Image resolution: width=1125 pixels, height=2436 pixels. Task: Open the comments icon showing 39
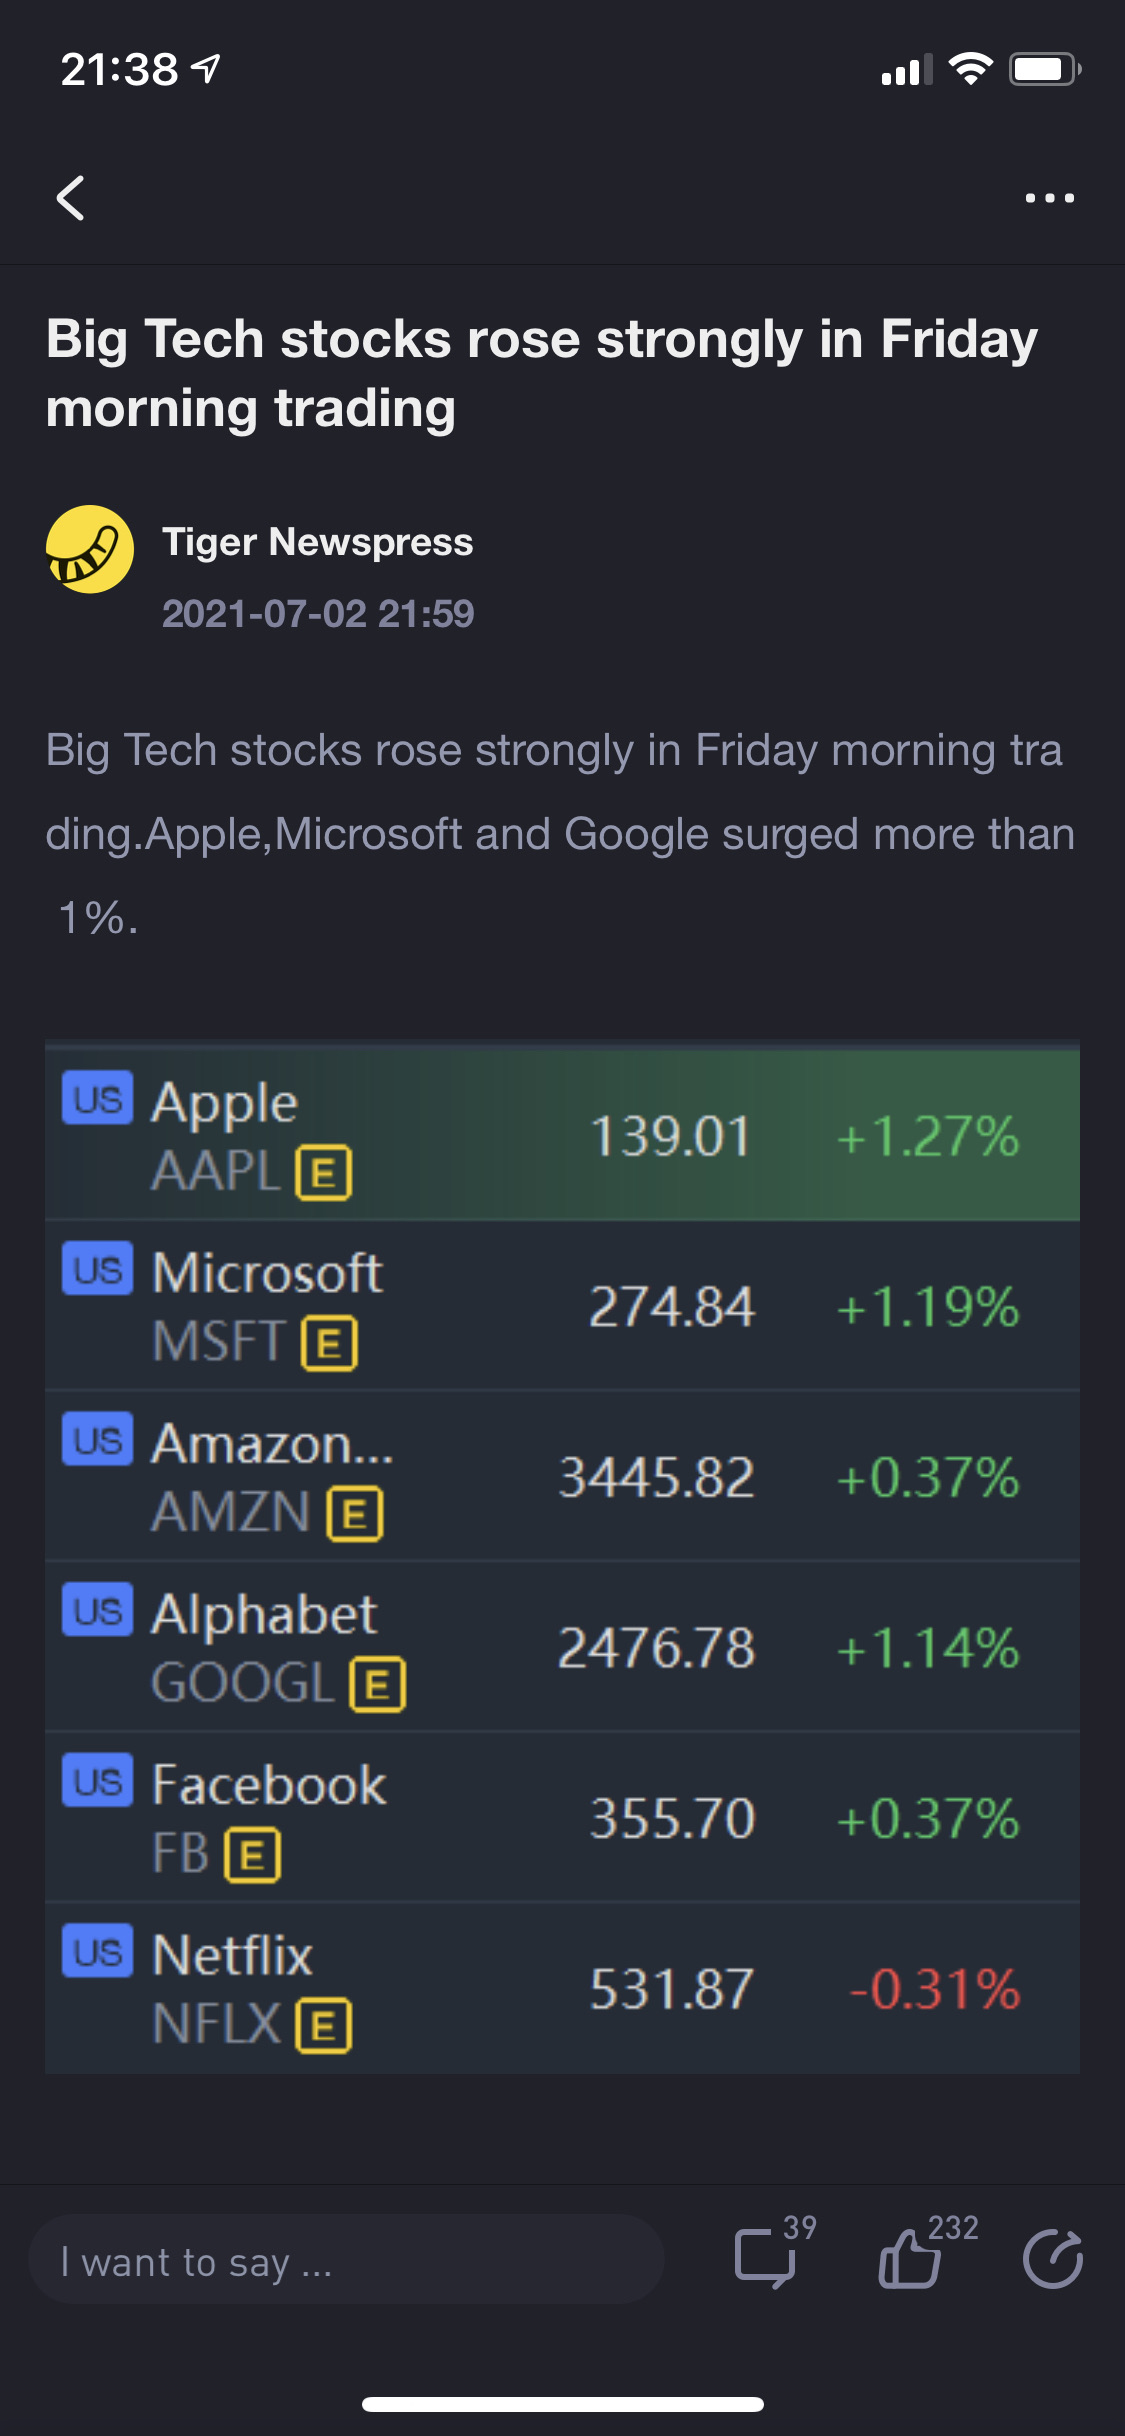point(766,2258)
